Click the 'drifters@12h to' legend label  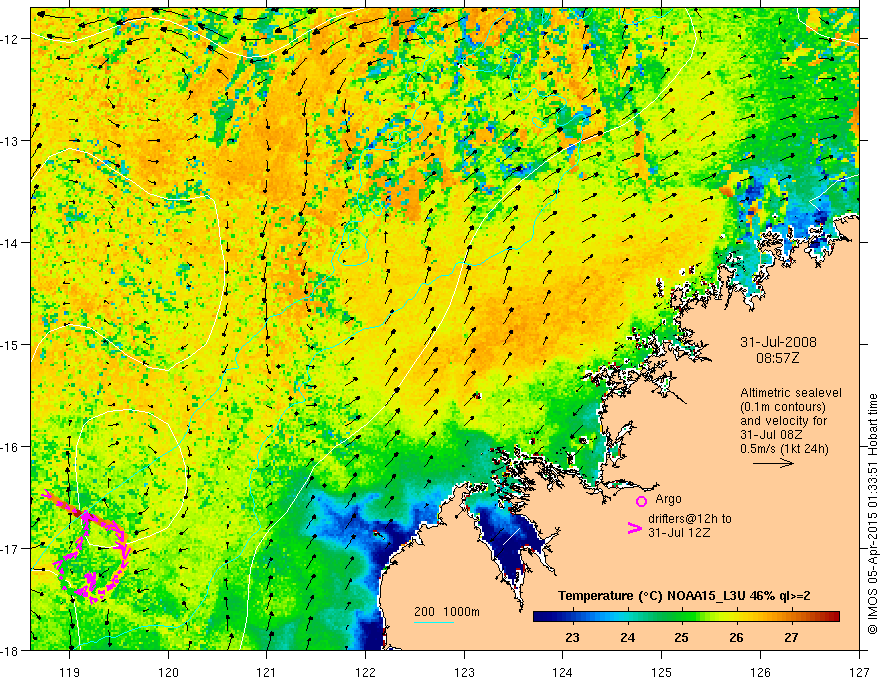pyautogui.click(x=690, y=518)
